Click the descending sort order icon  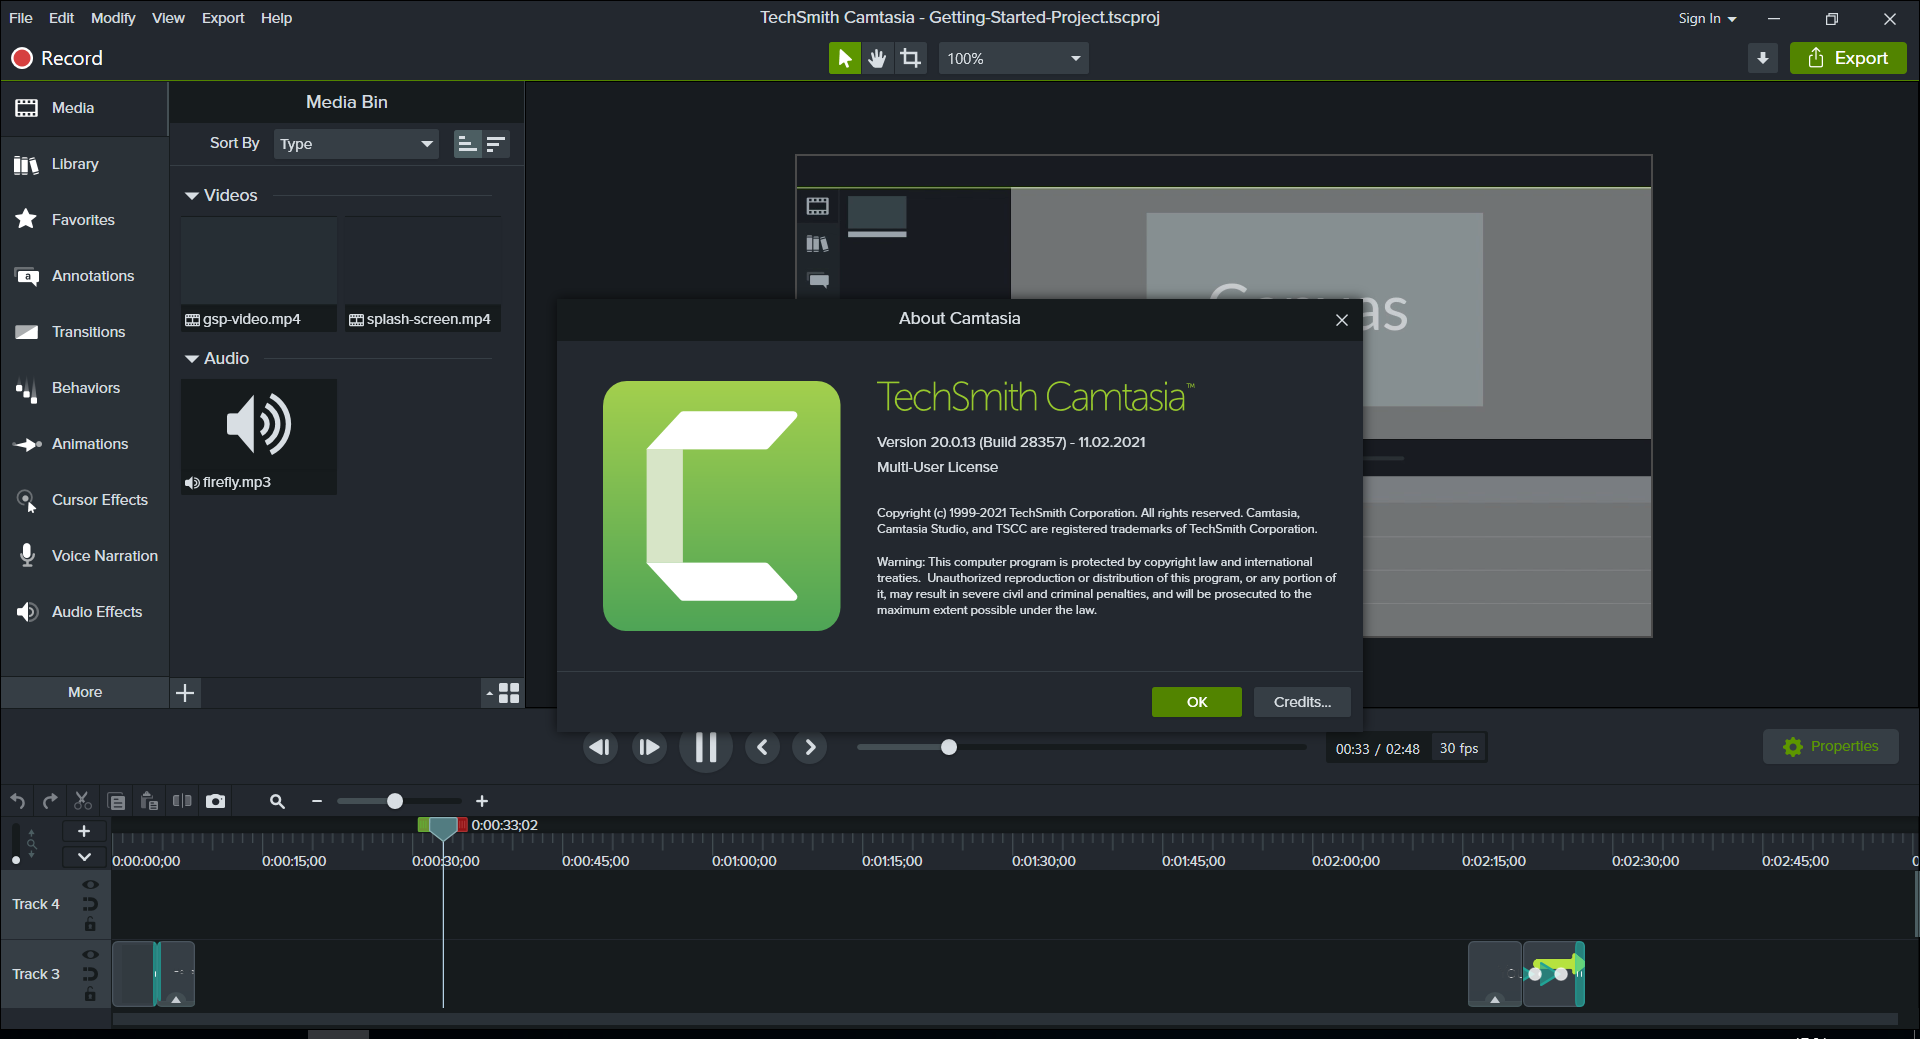496,144
